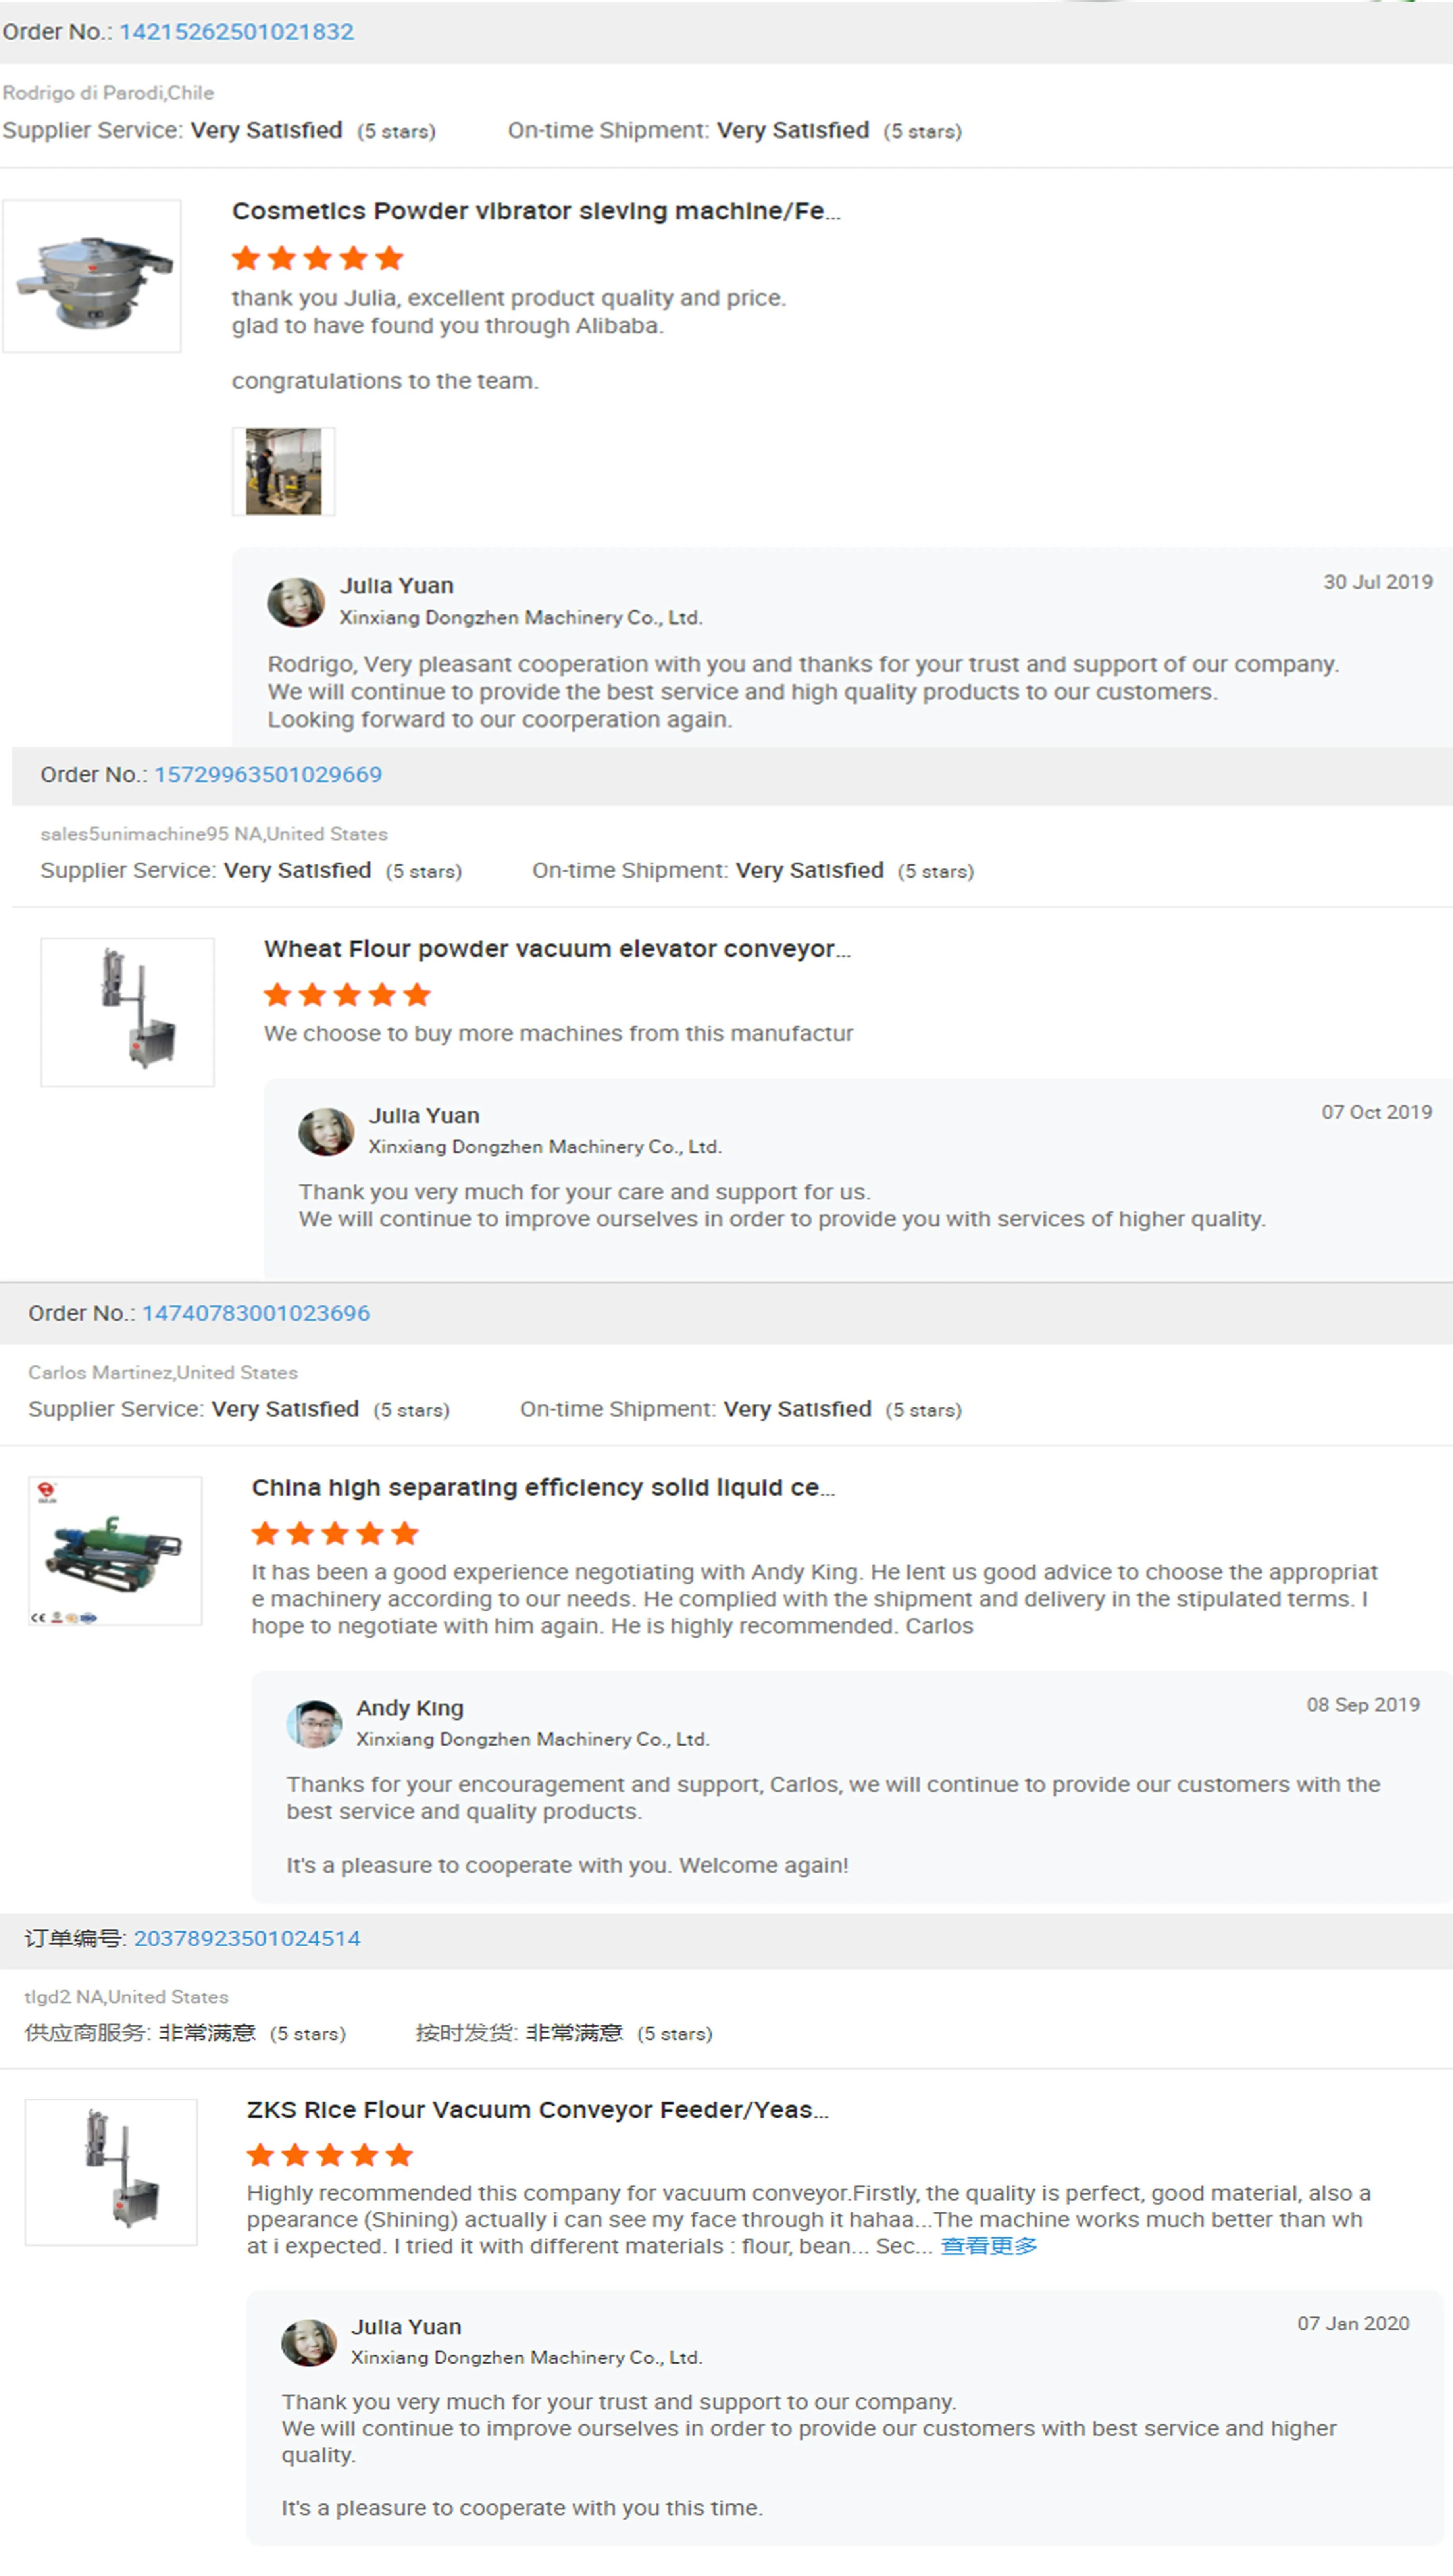Open order number 14215262501021832

click(x=236, y=32)
